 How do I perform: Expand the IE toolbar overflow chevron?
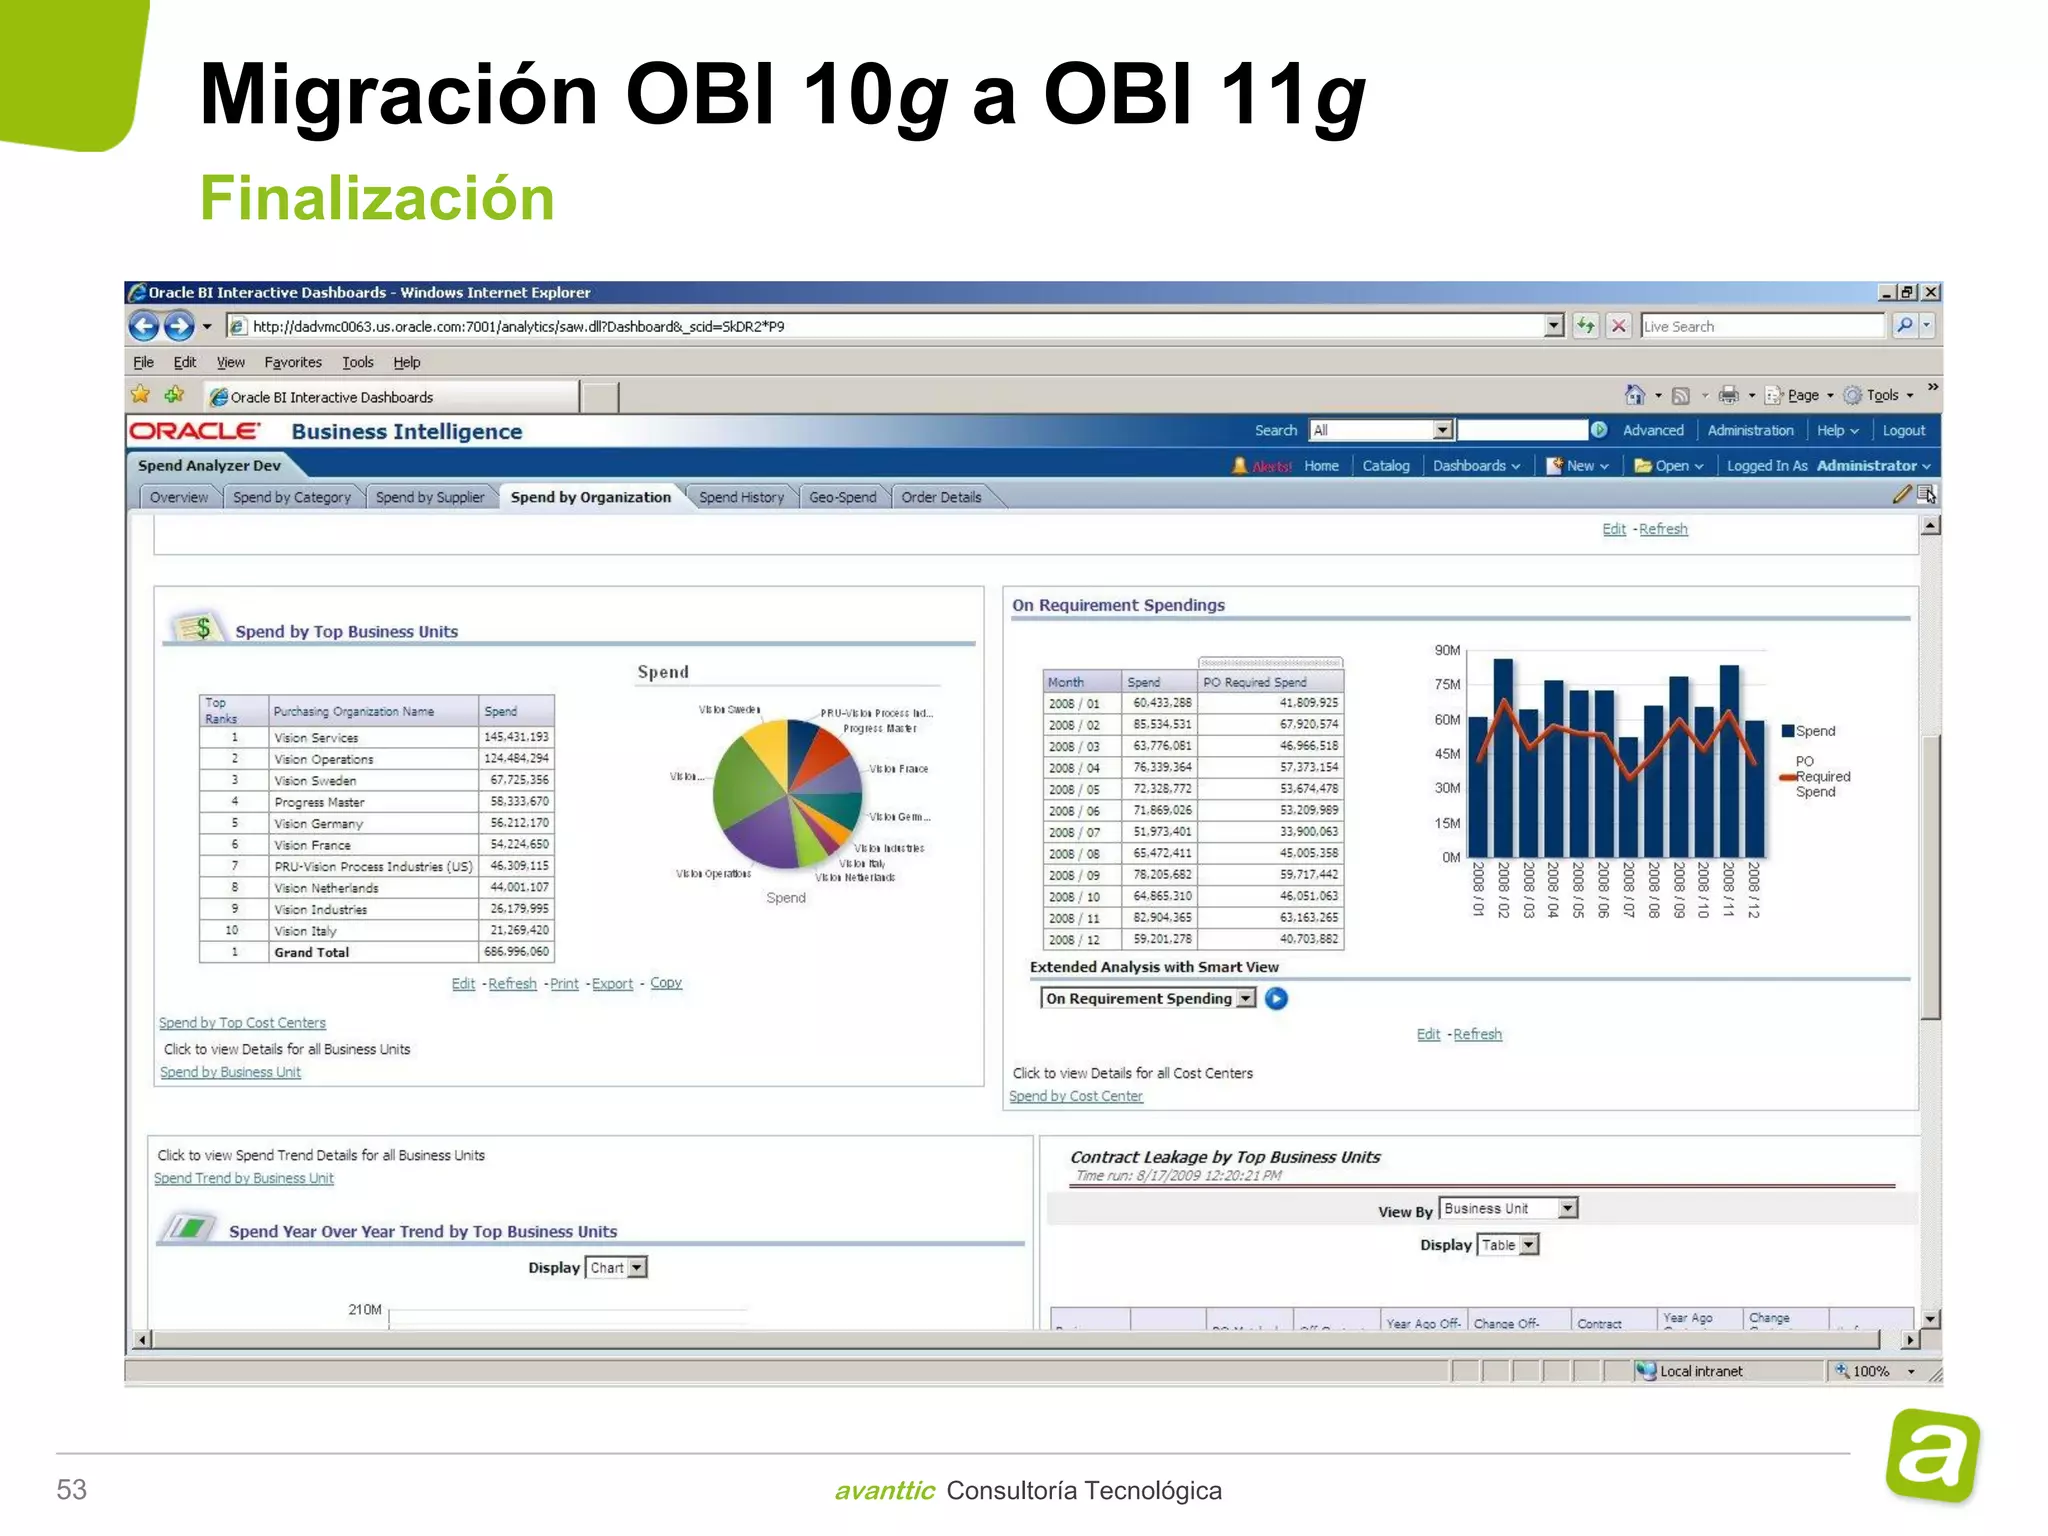click(x=1932, y=387)
